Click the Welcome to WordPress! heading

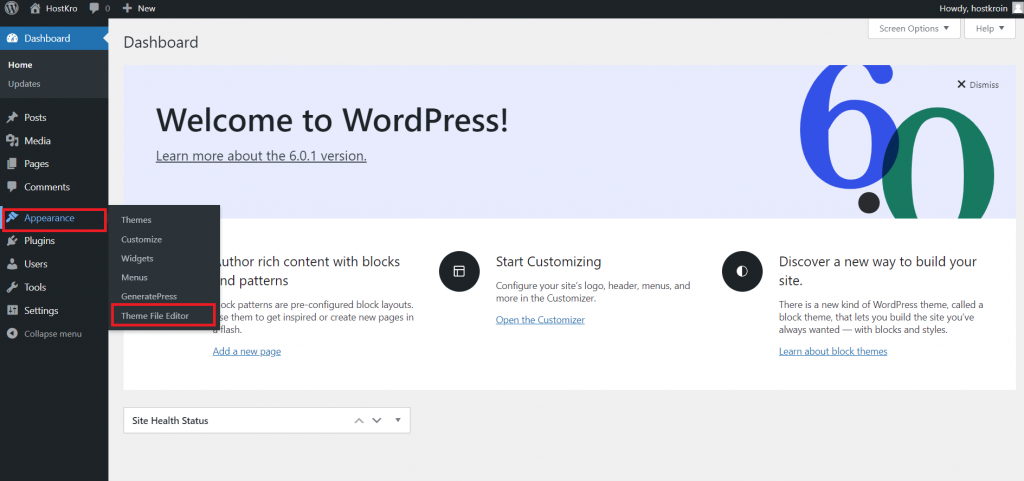pos(332,120)
